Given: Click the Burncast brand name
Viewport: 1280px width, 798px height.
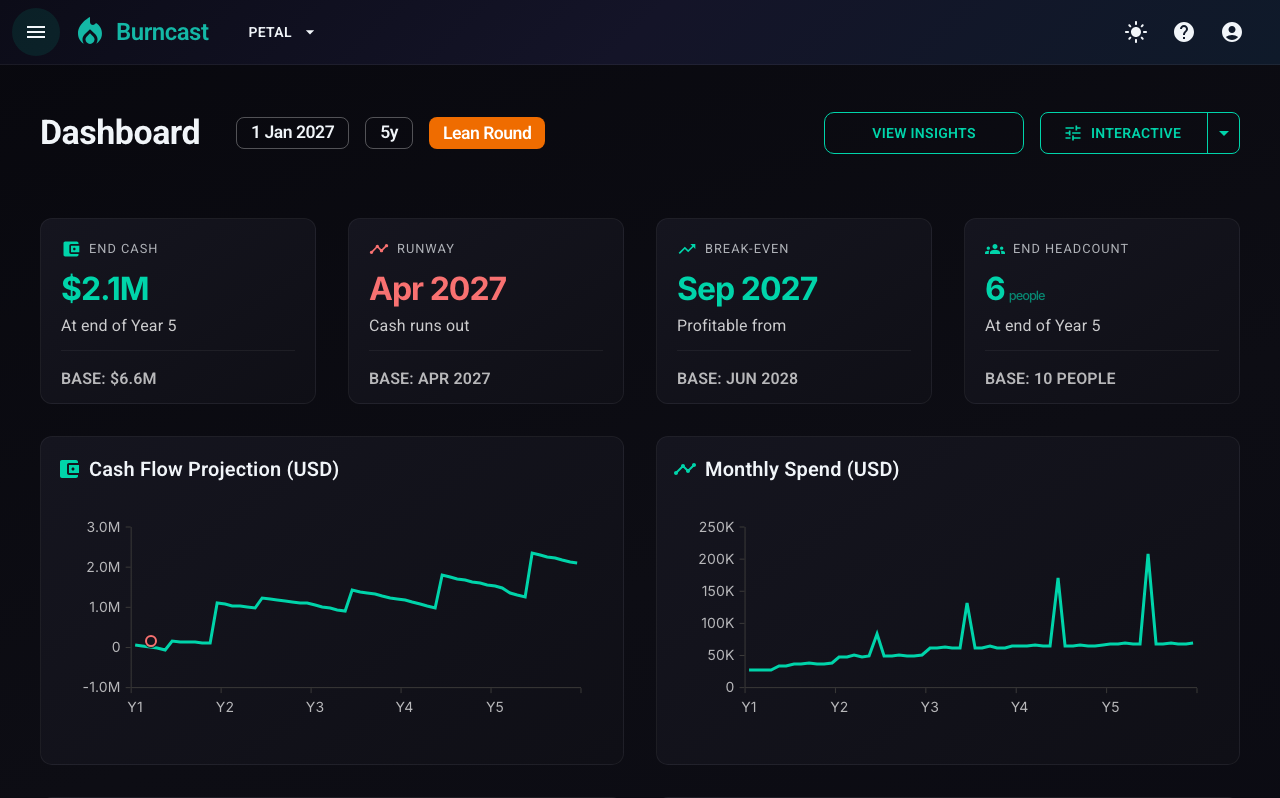Looking at the screenshot, I should click(162, 32).
